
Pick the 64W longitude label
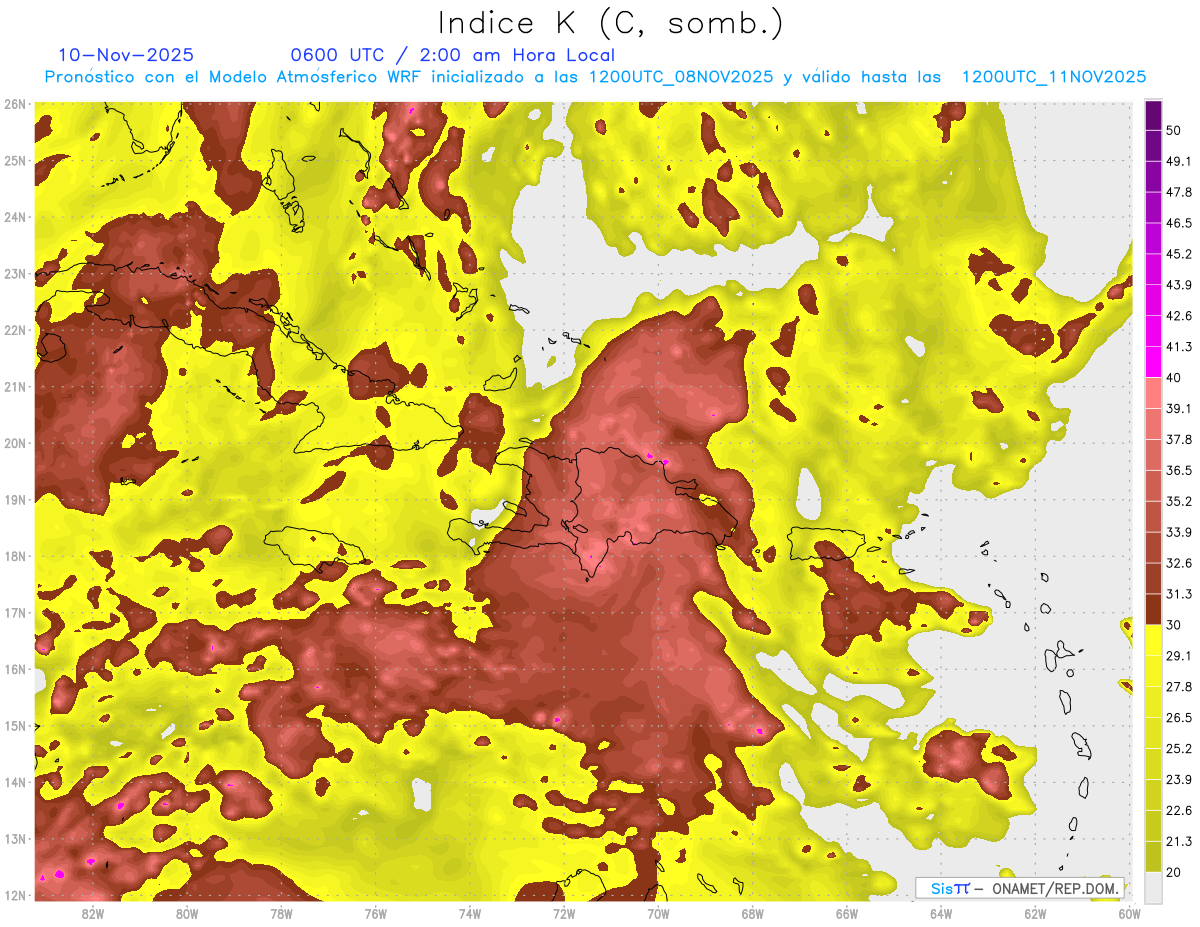941,913
